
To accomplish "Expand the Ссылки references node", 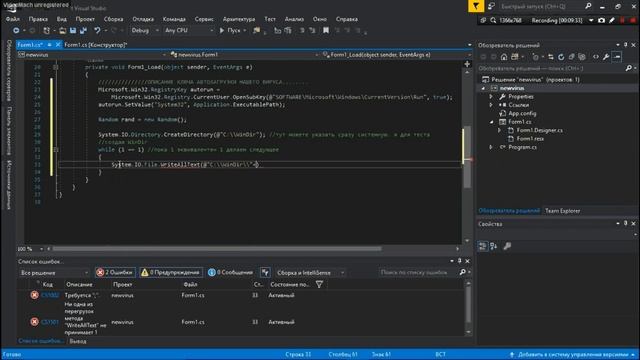I will [491, 105].
